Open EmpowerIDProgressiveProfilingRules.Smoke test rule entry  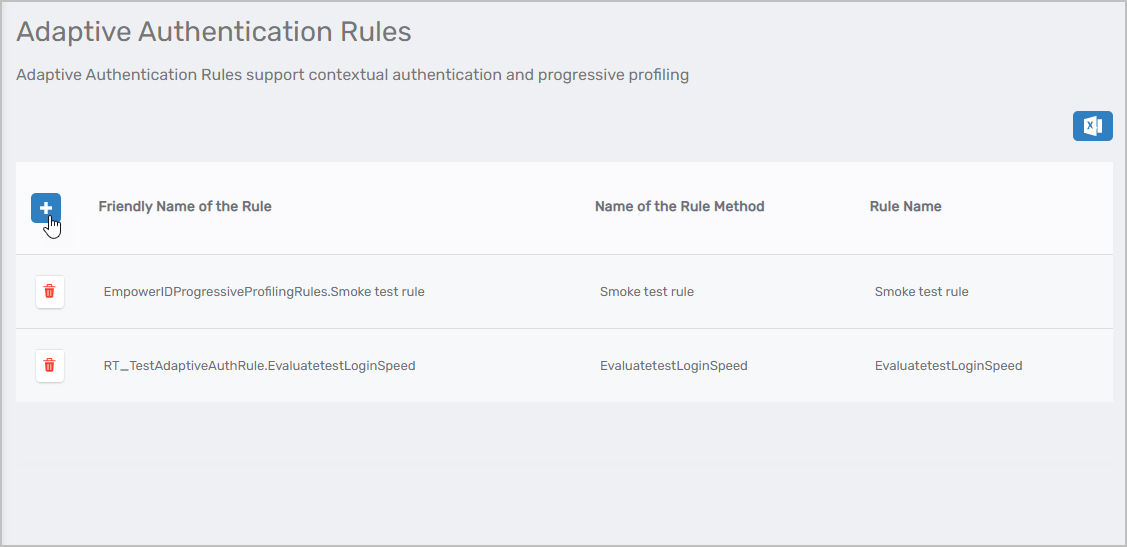264,292
